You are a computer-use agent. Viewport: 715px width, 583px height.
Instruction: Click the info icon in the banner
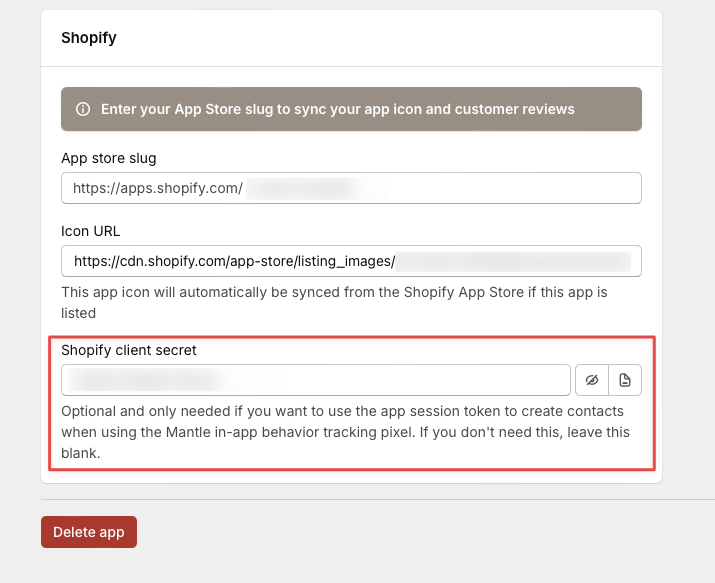tap(83, 109)
